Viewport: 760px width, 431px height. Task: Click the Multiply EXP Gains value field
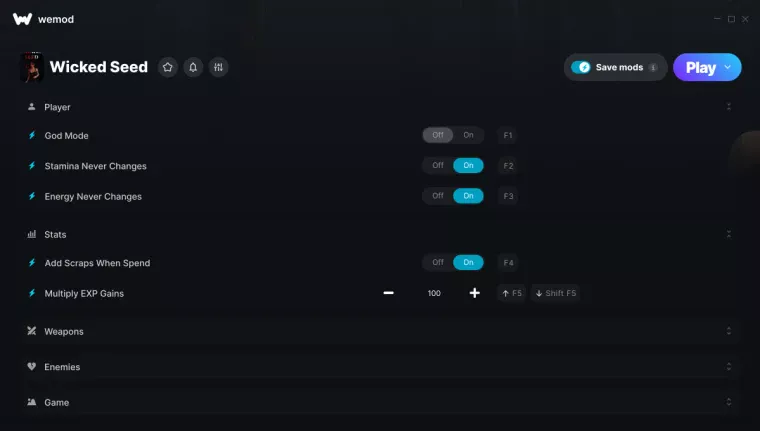coord(434,293)
